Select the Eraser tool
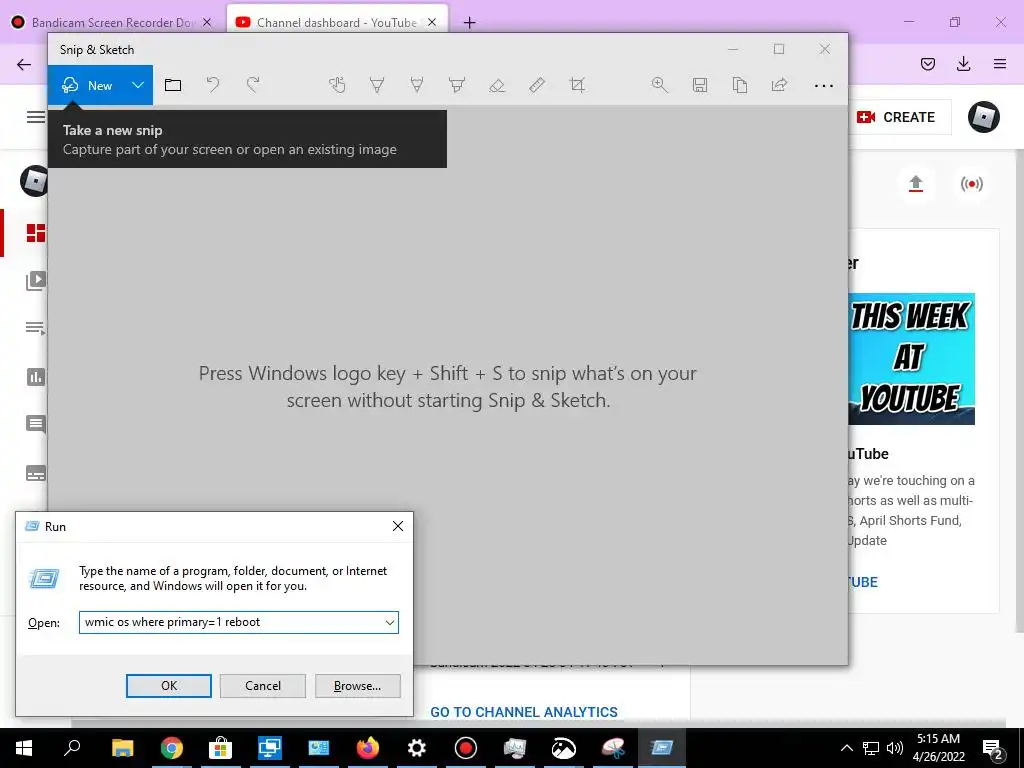The width and height of the screenshot is (1024, 768). pyautogui.click(x=497, y=85)
